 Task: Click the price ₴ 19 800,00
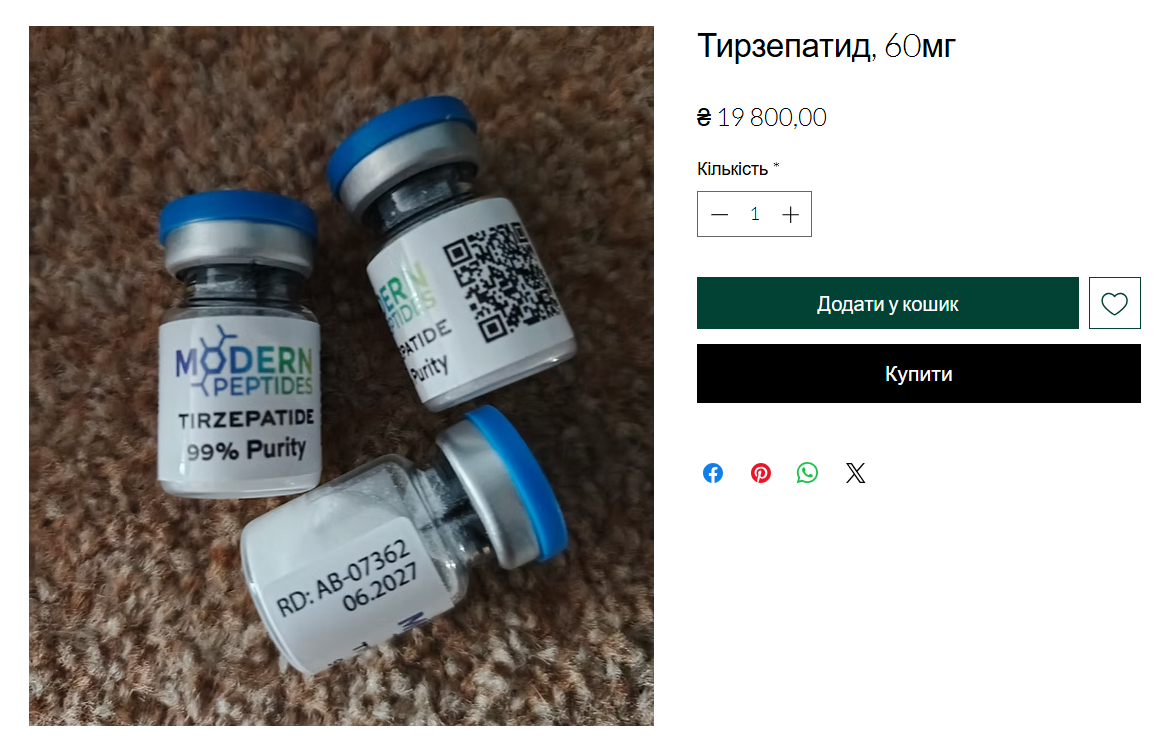point(762,118)
